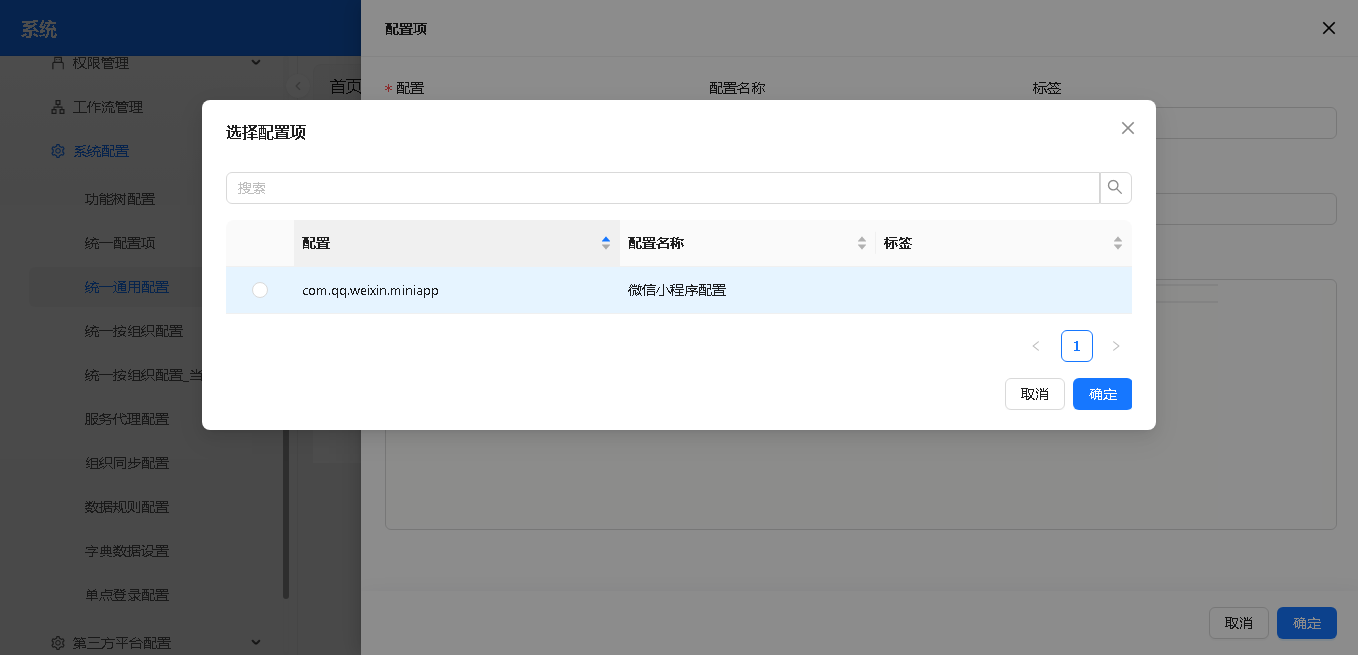
Task: Click the 工作流管理 tree icon
Action: coord(58,107)
